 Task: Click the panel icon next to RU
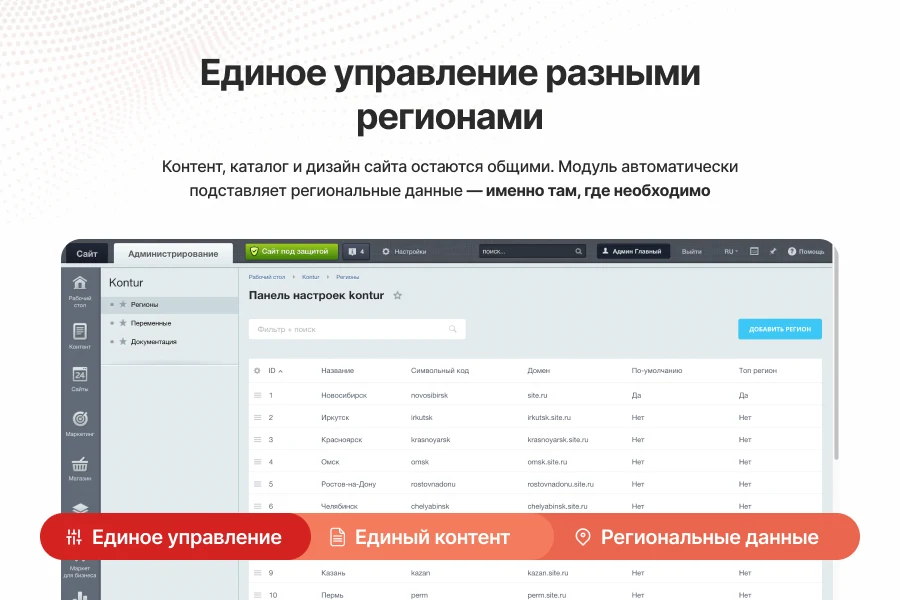point(754,251)
